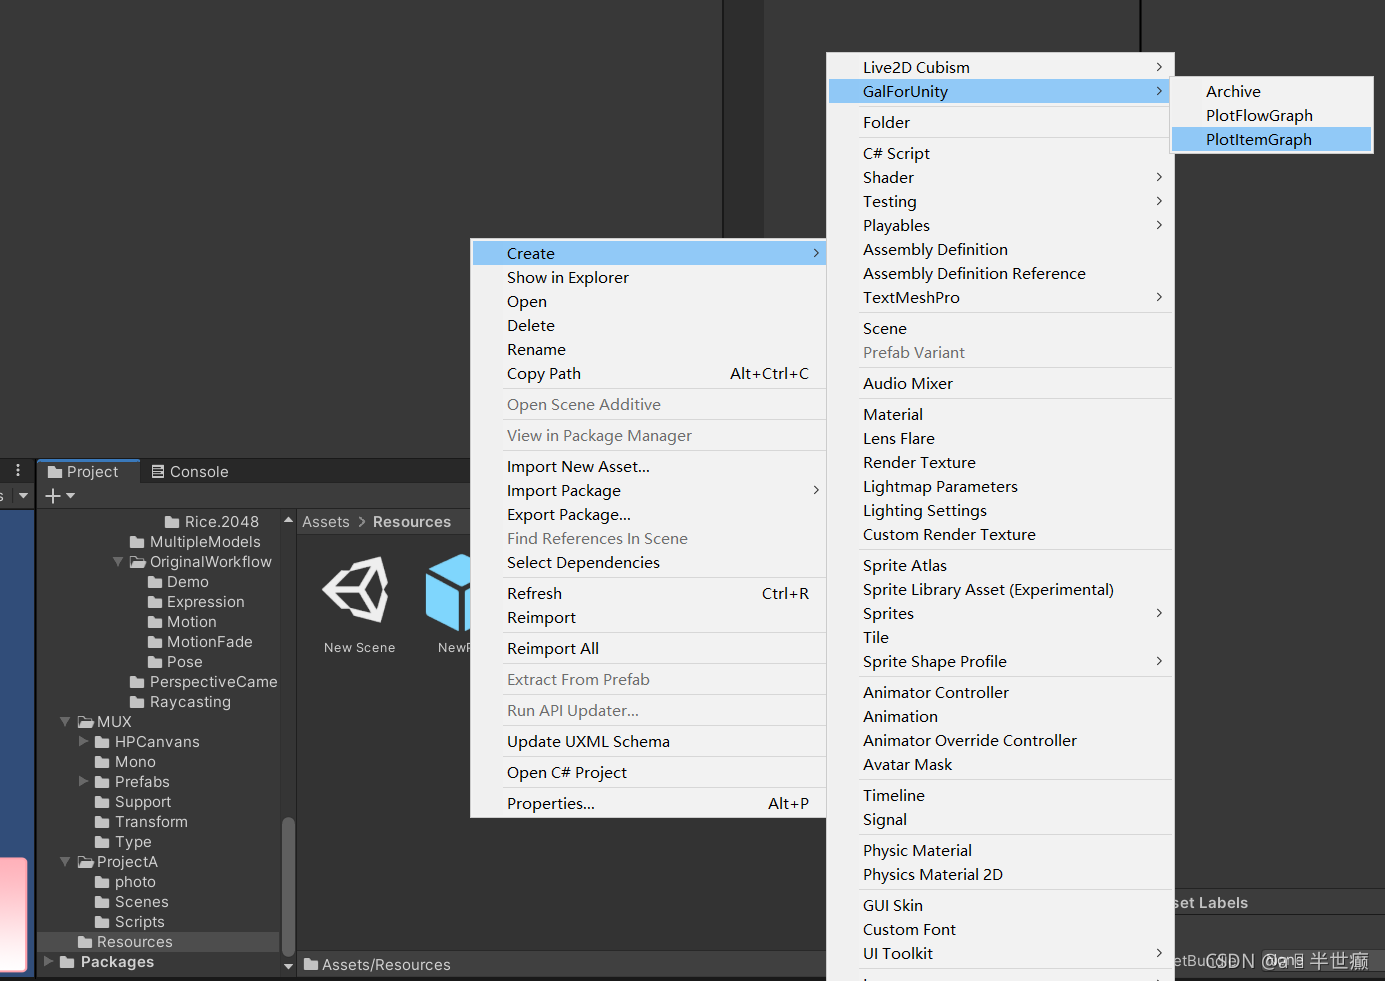
Task: Click Reimport All in context menu
Action: point(649,648)
